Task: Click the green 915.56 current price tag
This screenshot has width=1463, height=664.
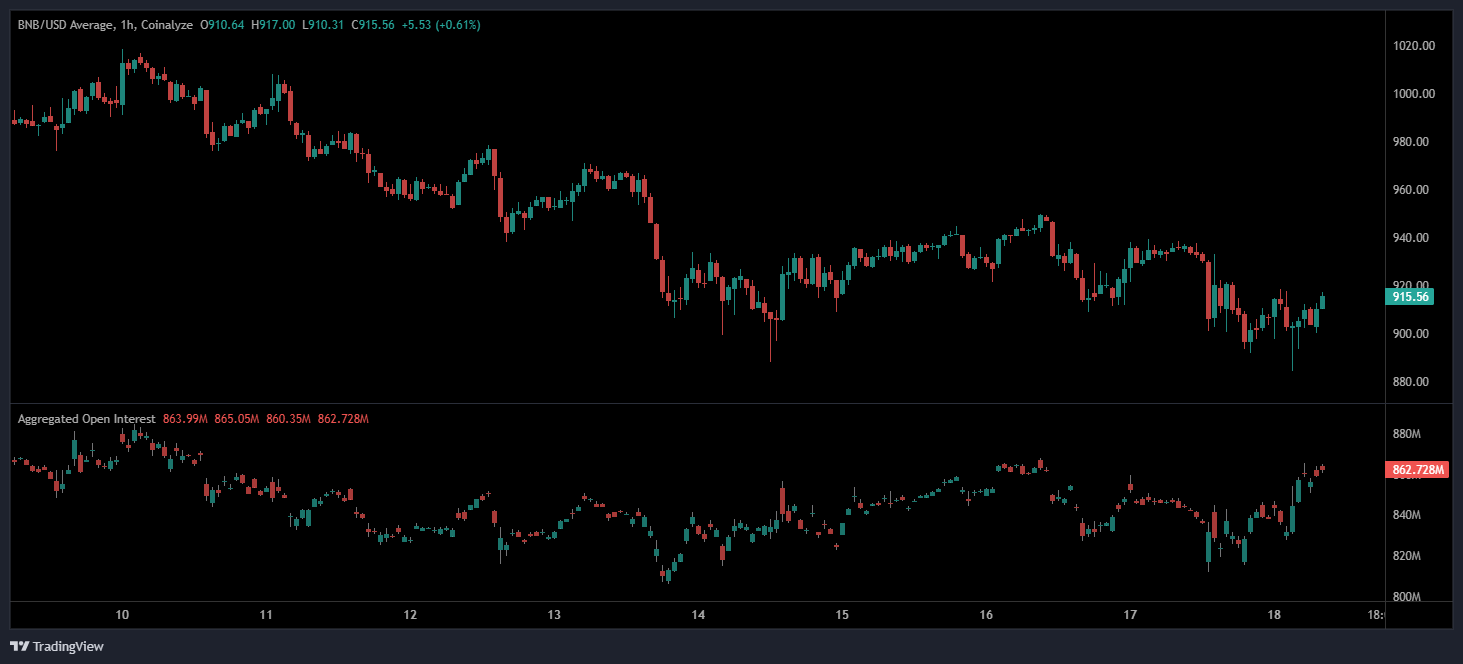Action: [1410, 297]
